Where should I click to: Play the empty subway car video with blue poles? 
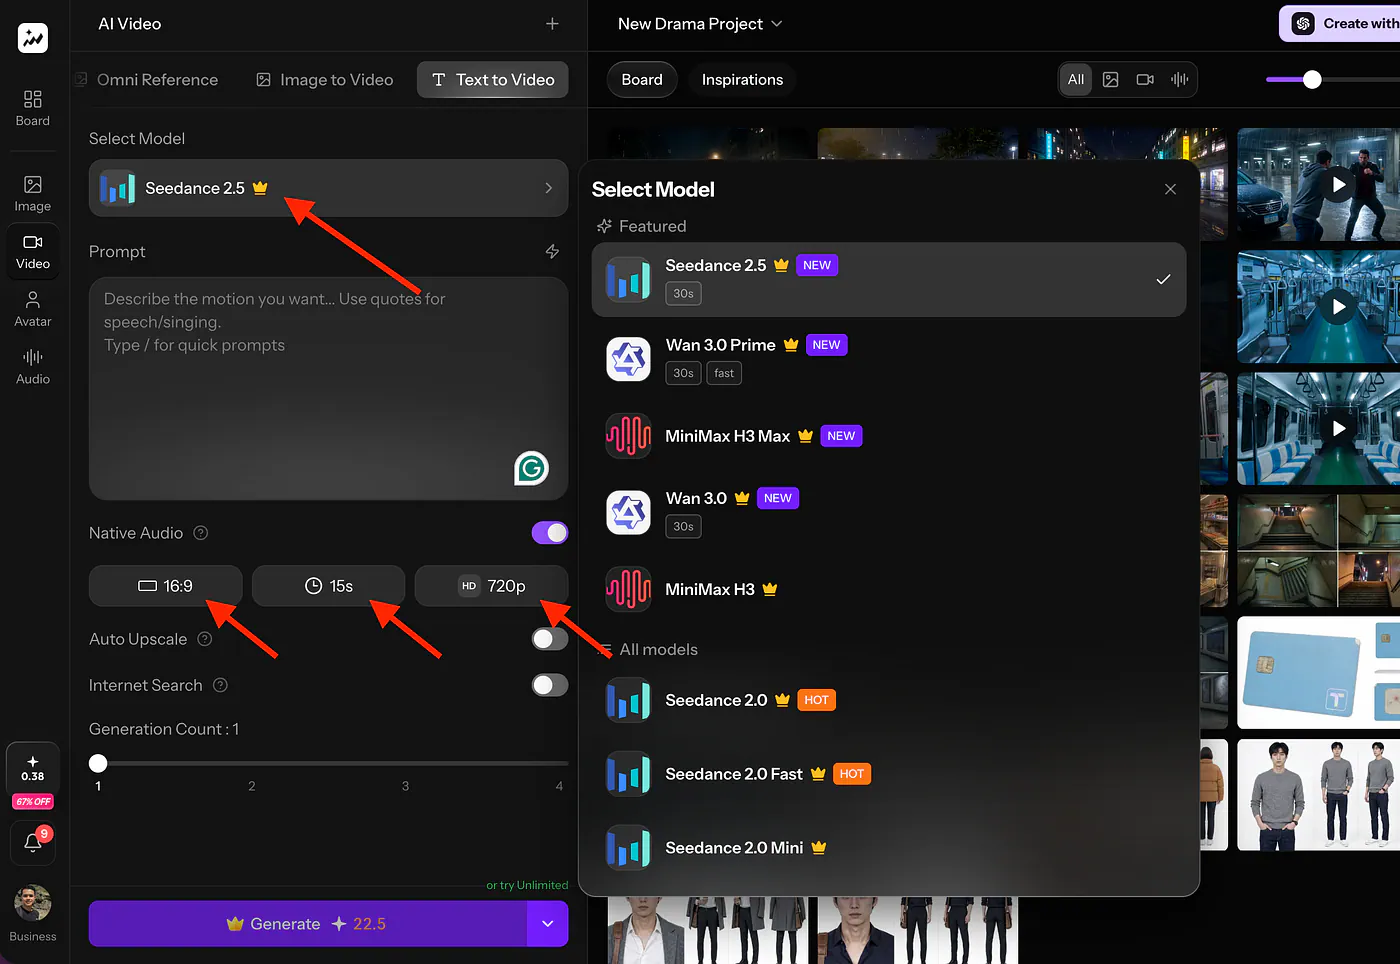1339,307
